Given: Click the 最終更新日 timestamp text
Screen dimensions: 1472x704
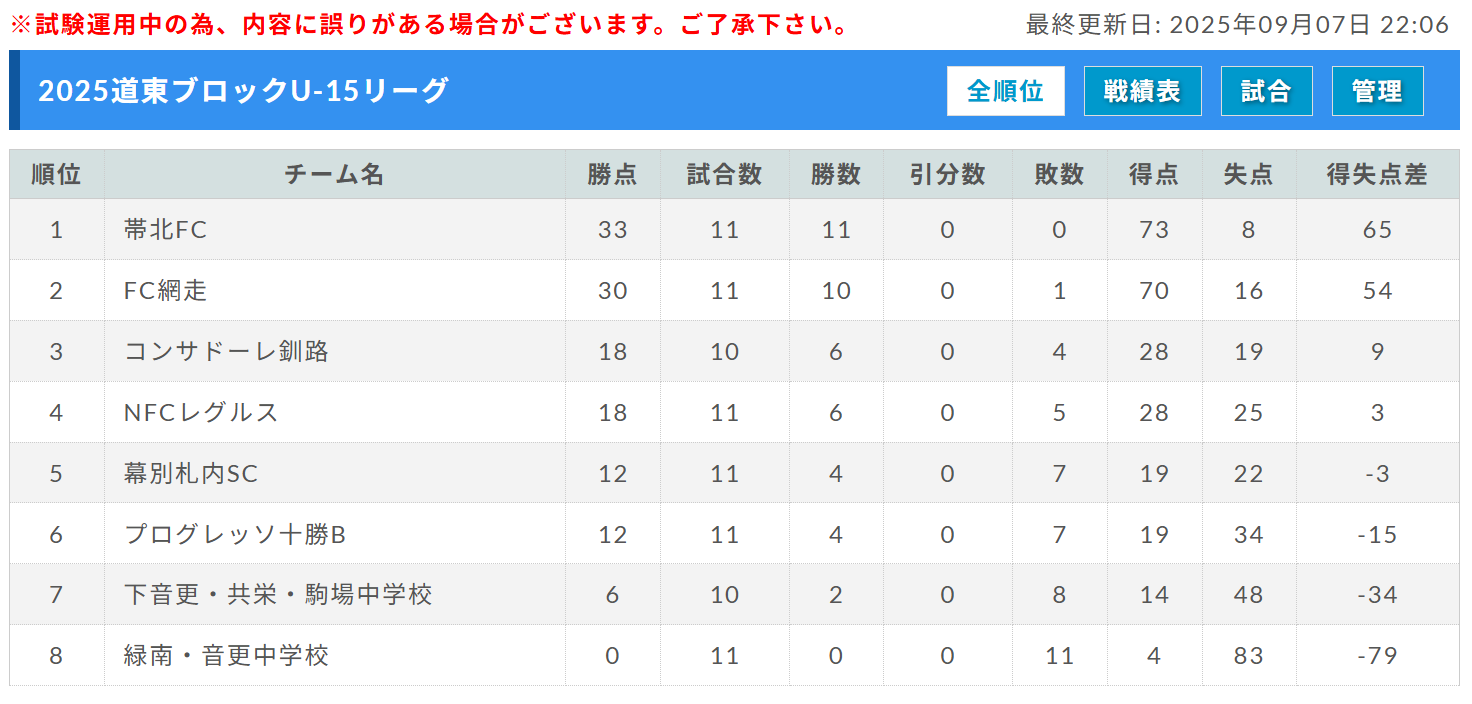Looking at the screenshot, I should pos(1237,24).
